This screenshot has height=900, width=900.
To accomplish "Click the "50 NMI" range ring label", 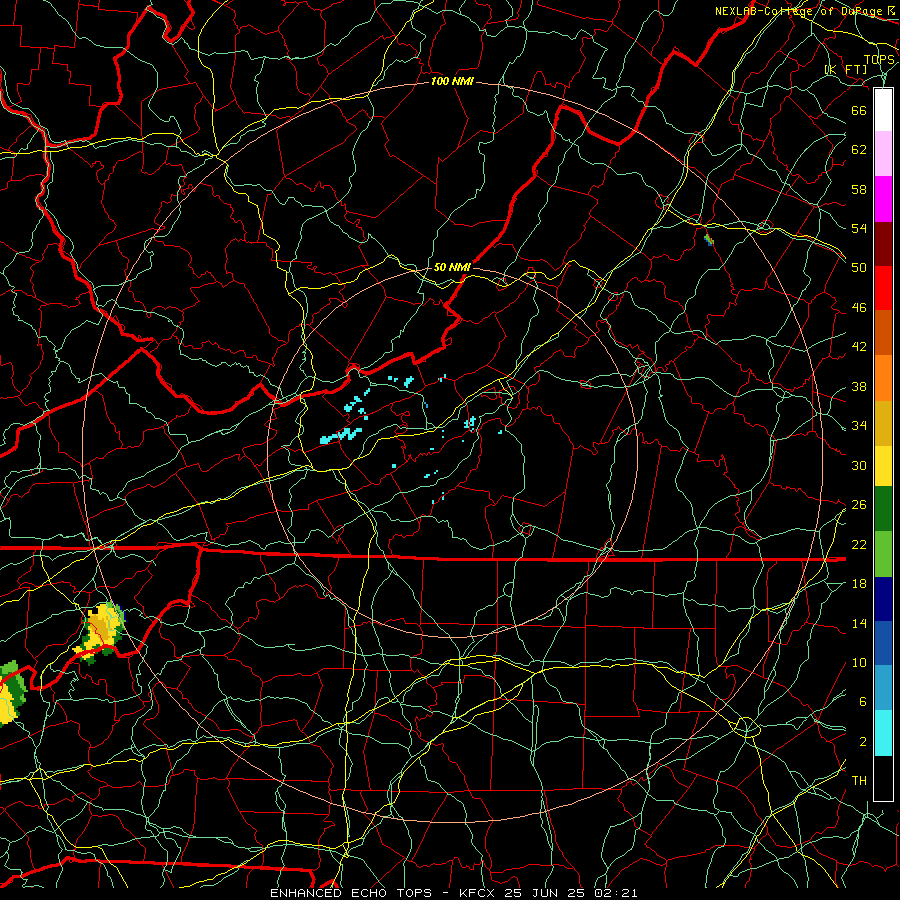I will tap(452, 267).
